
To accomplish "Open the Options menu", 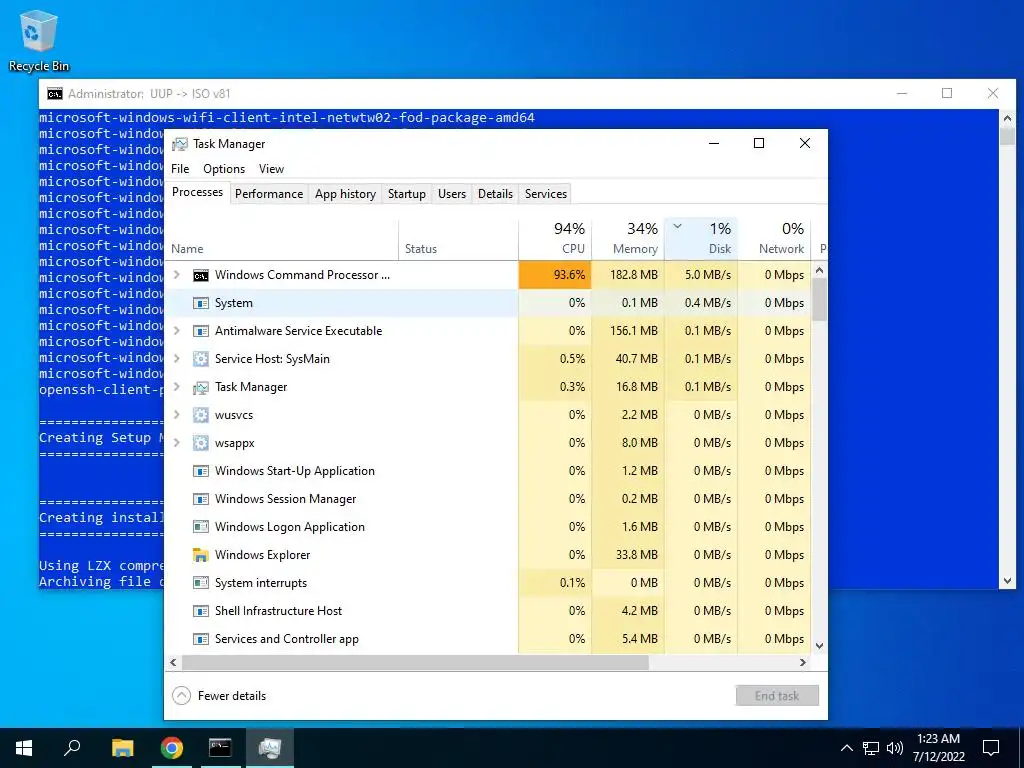I will click(224, 169).
